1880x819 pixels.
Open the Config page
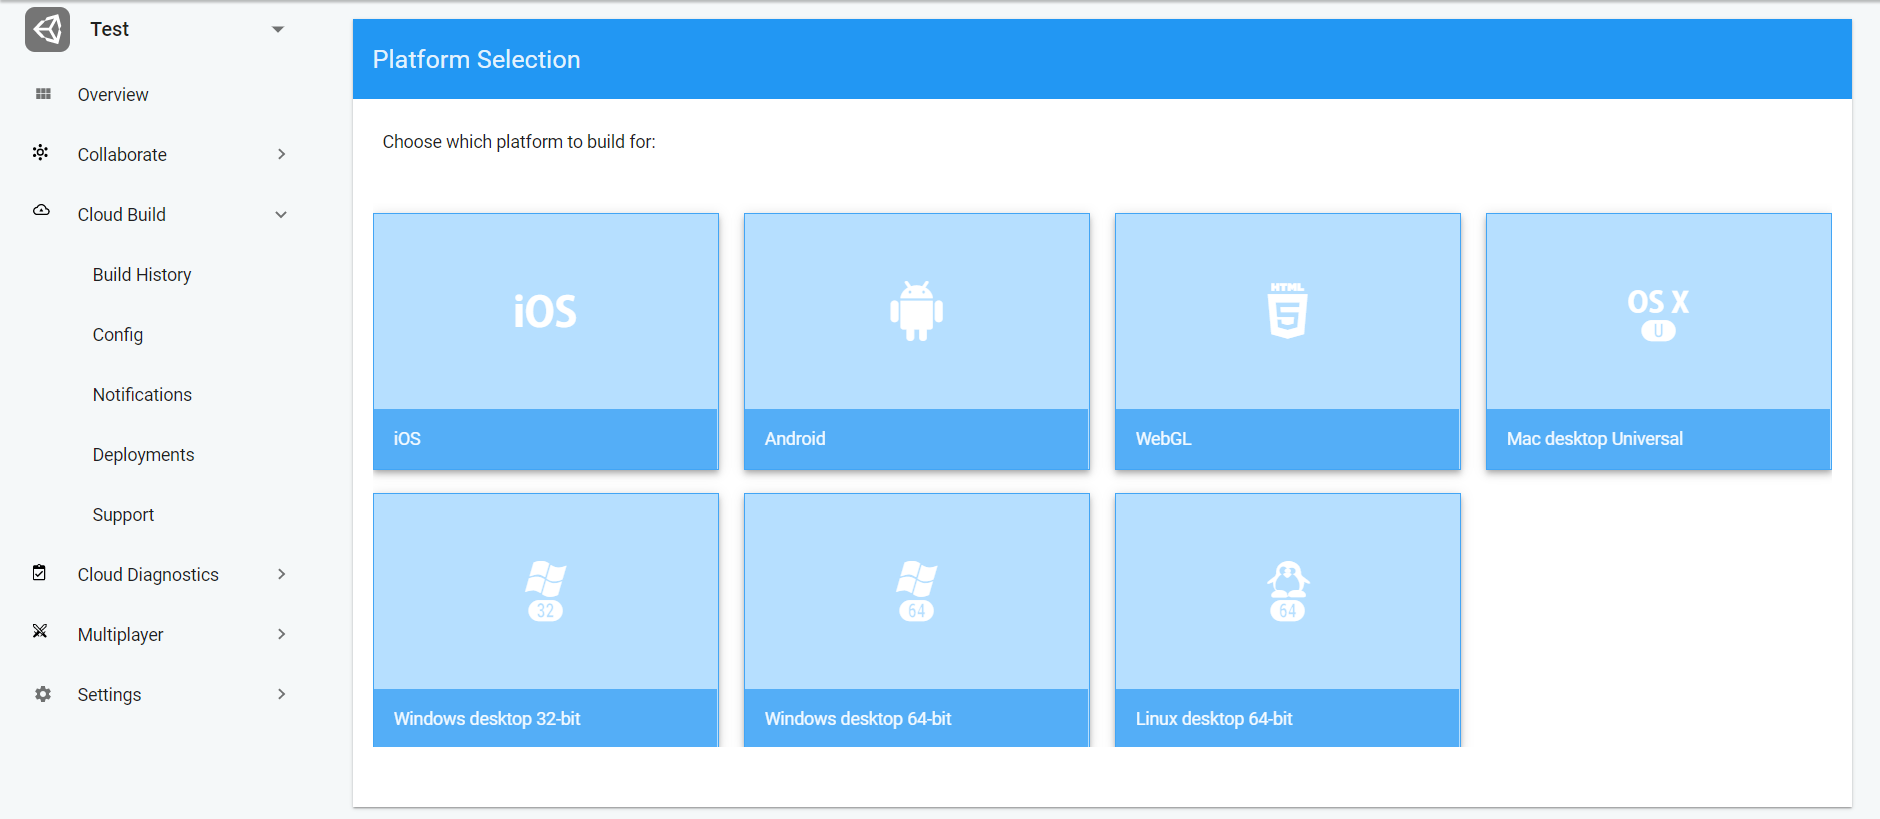tap(118, 335)
